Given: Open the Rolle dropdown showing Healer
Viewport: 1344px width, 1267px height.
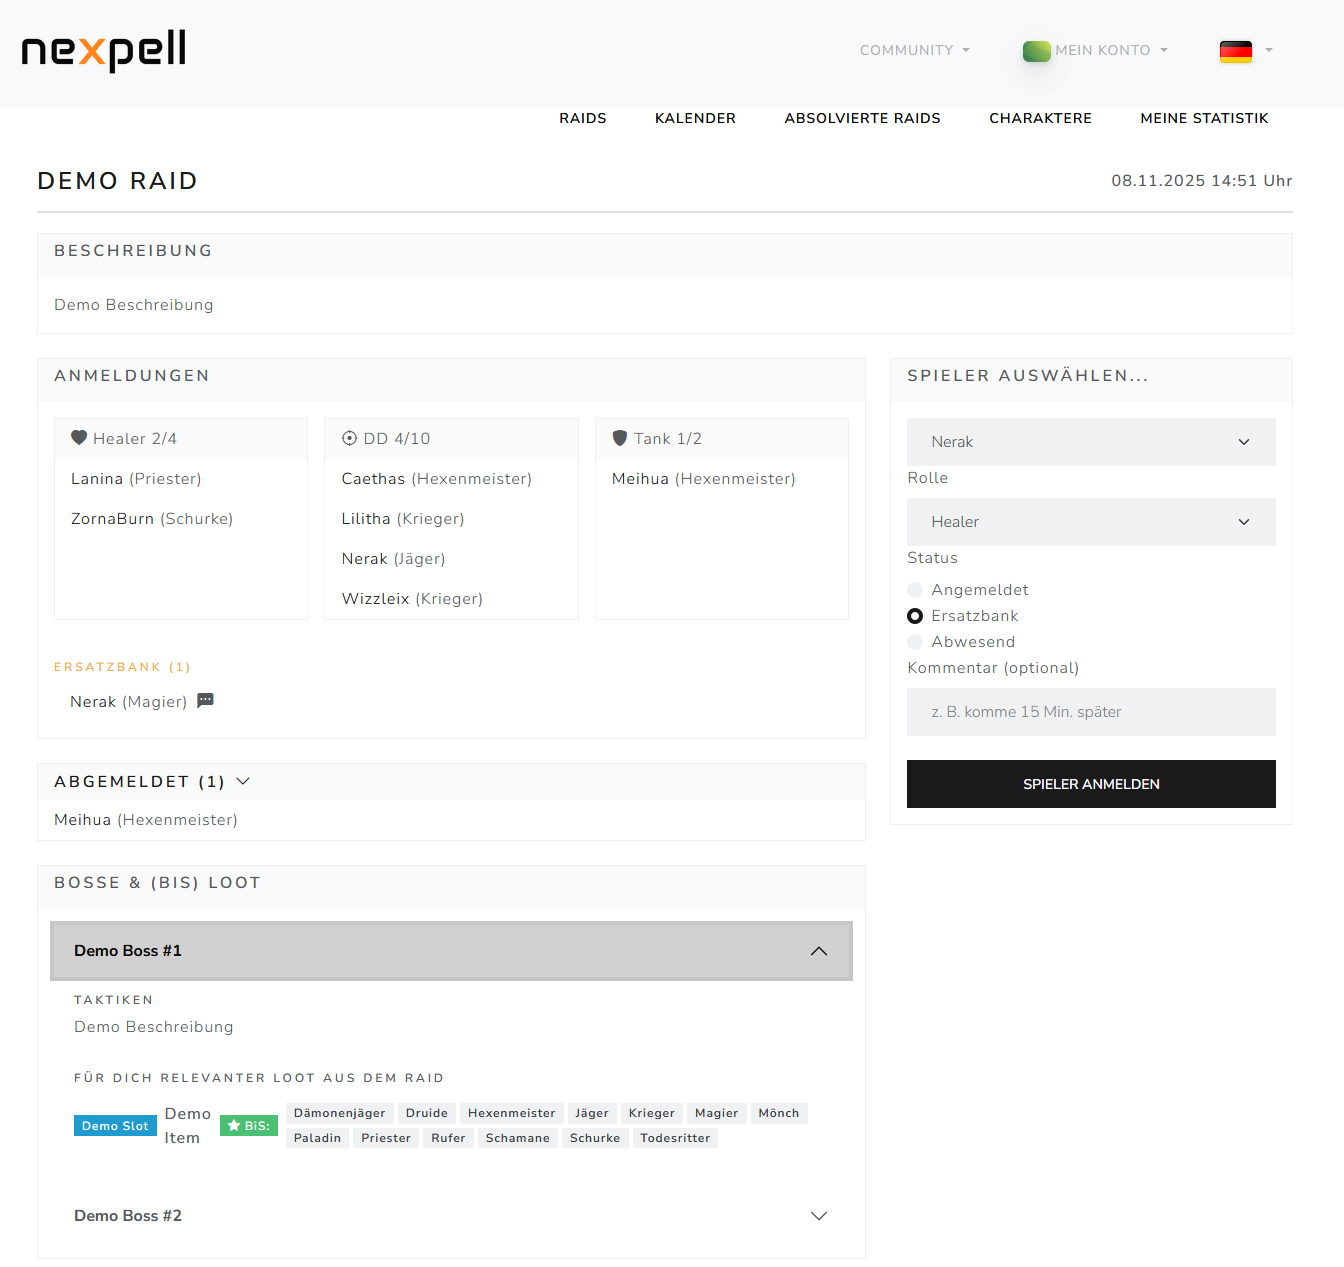Looking at the screenshot, I should click(1091, 521).
